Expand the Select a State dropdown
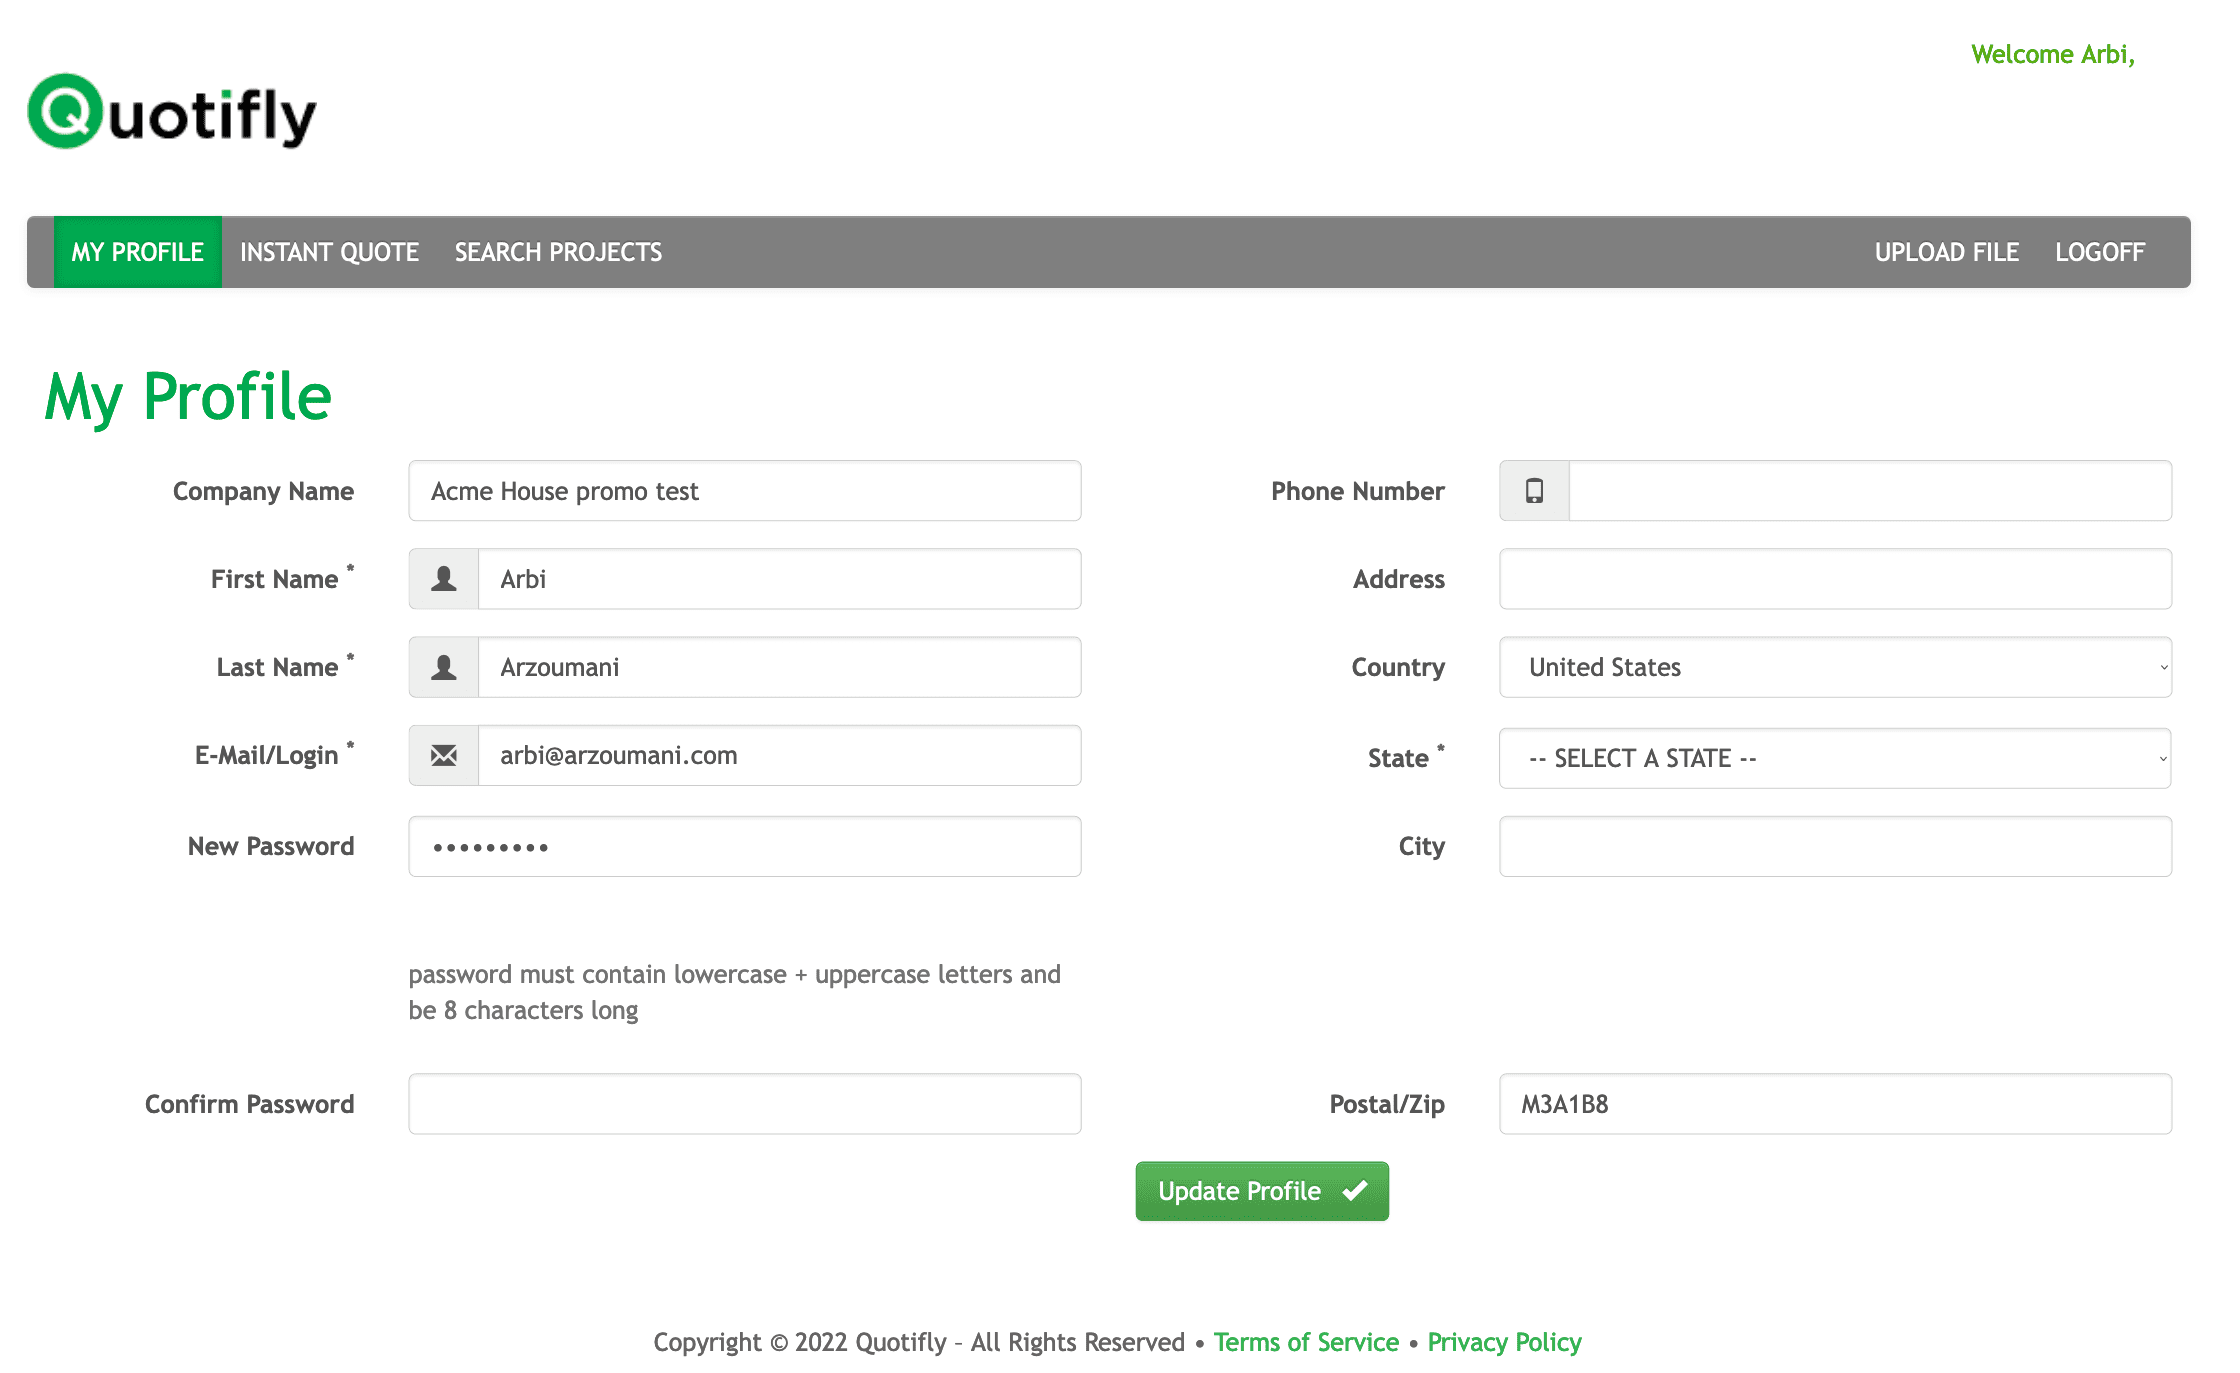Screen dimensions: 2240x1373 pos(1835,758)
